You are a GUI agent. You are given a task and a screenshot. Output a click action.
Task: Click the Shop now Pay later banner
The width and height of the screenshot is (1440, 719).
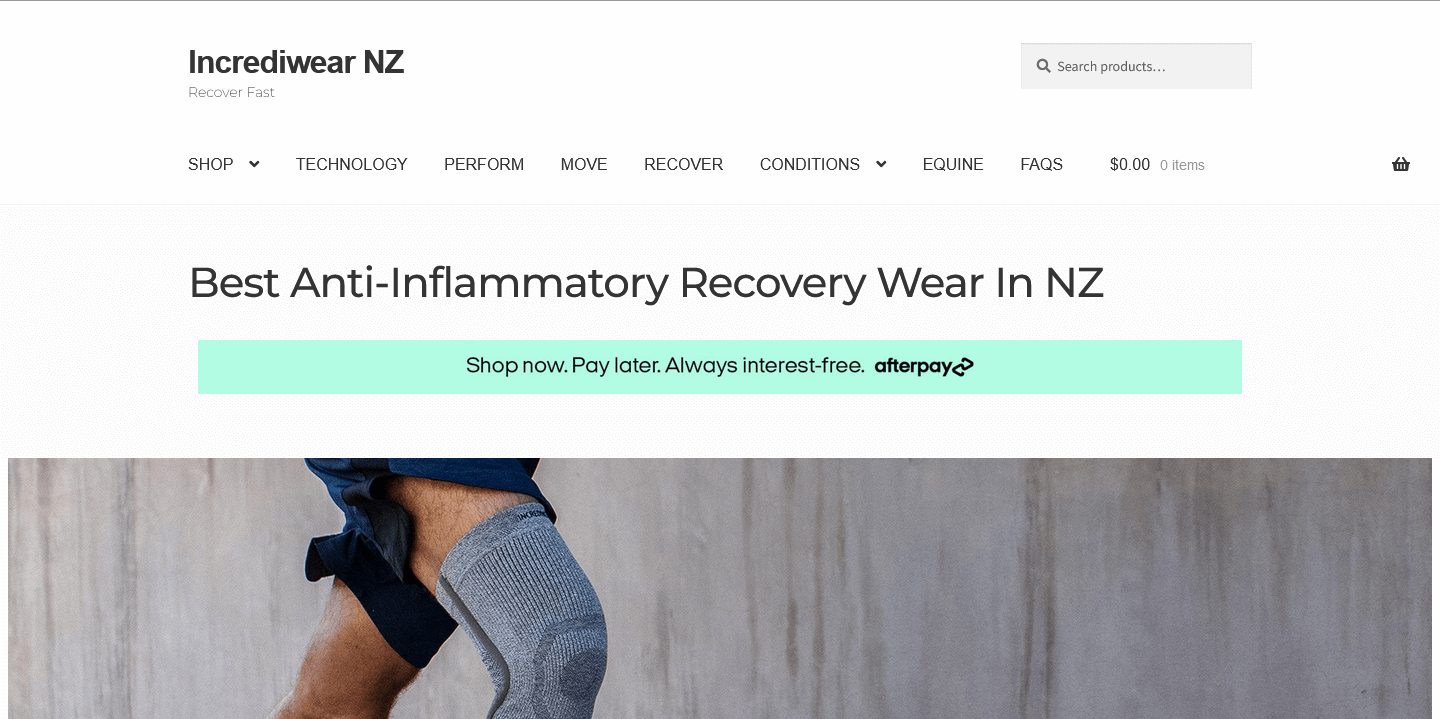point(720,367)
